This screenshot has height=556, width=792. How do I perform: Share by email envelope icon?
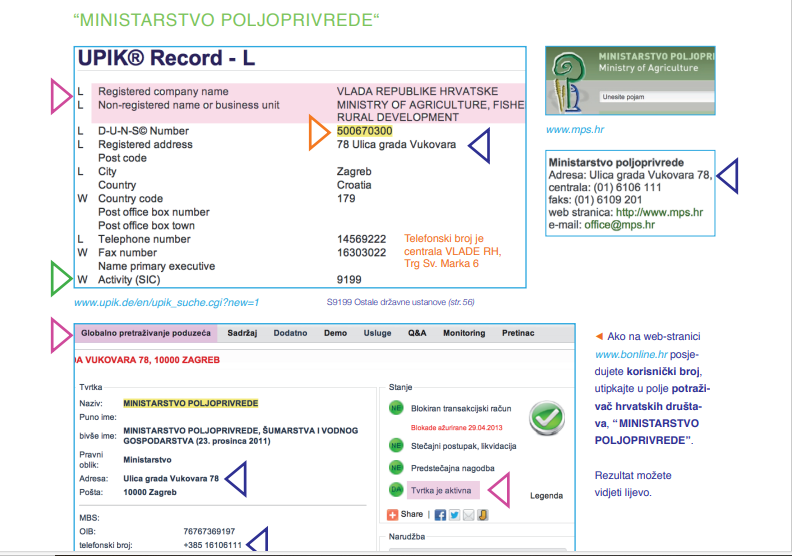click(x=469, y=515)
